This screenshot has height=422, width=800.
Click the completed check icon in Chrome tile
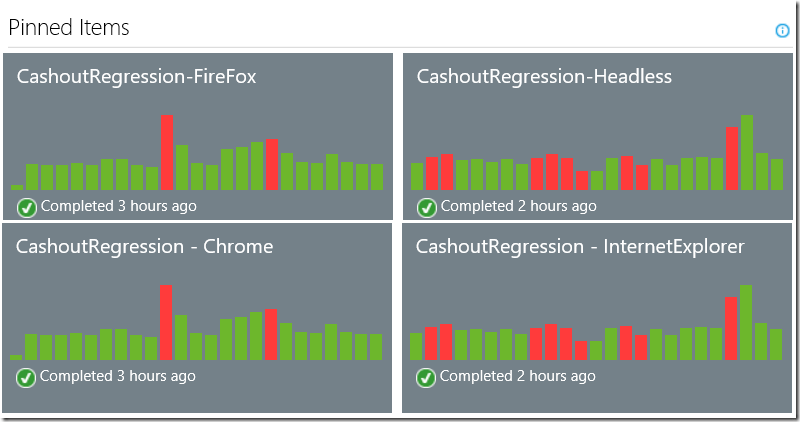(x=27, y=377)
